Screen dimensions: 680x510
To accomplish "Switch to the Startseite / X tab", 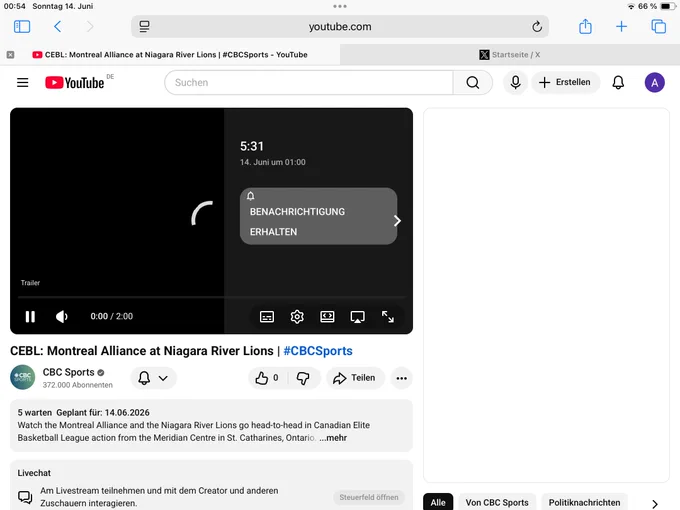I will [510, 55].
